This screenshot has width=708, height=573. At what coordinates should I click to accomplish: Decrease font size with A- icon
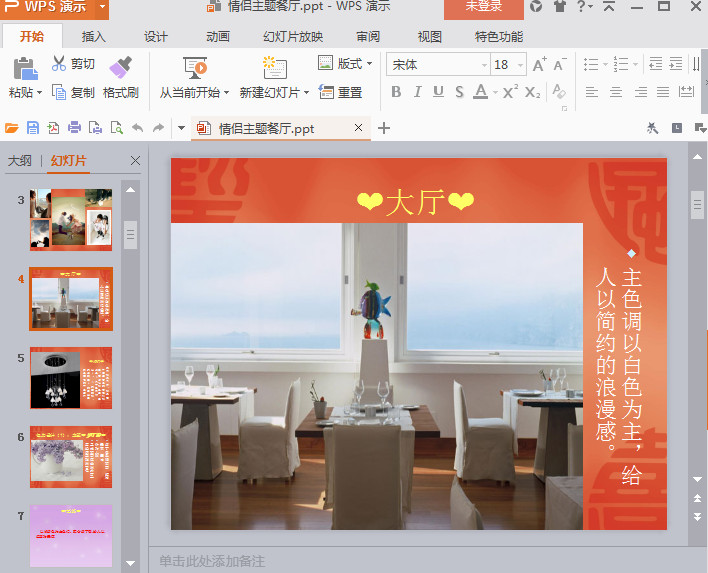coord(560,65)
